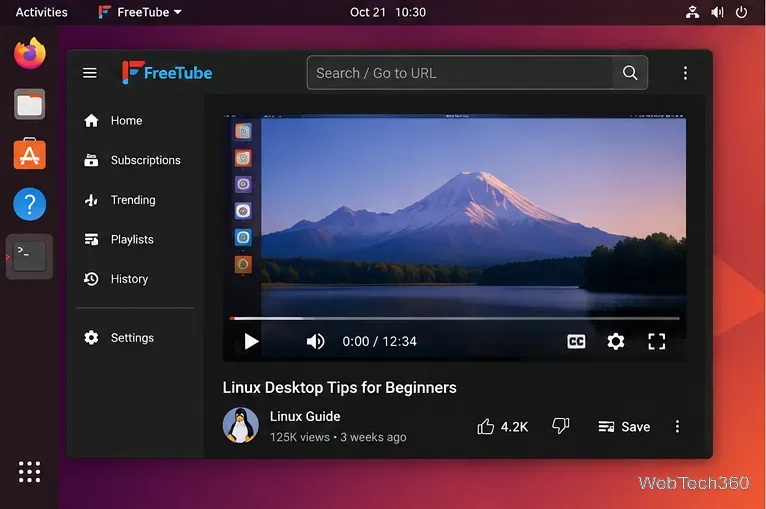Open the Linux Guide channel avatar

pyautogui.click(x=241, y=425)
